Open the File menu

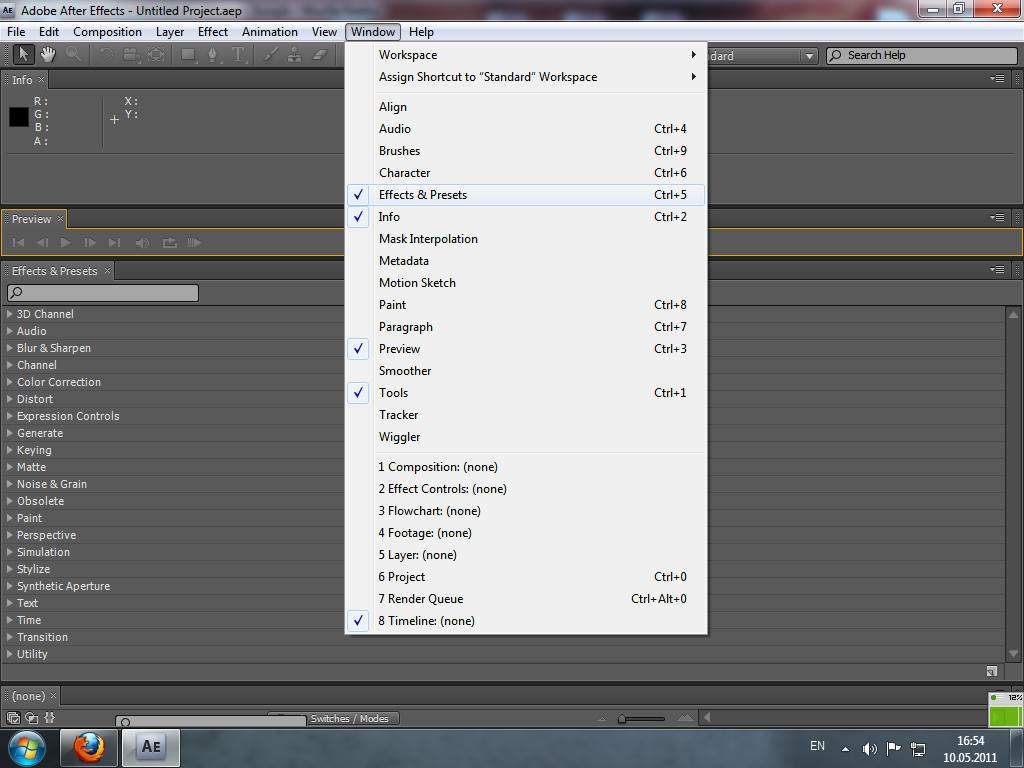16,31
